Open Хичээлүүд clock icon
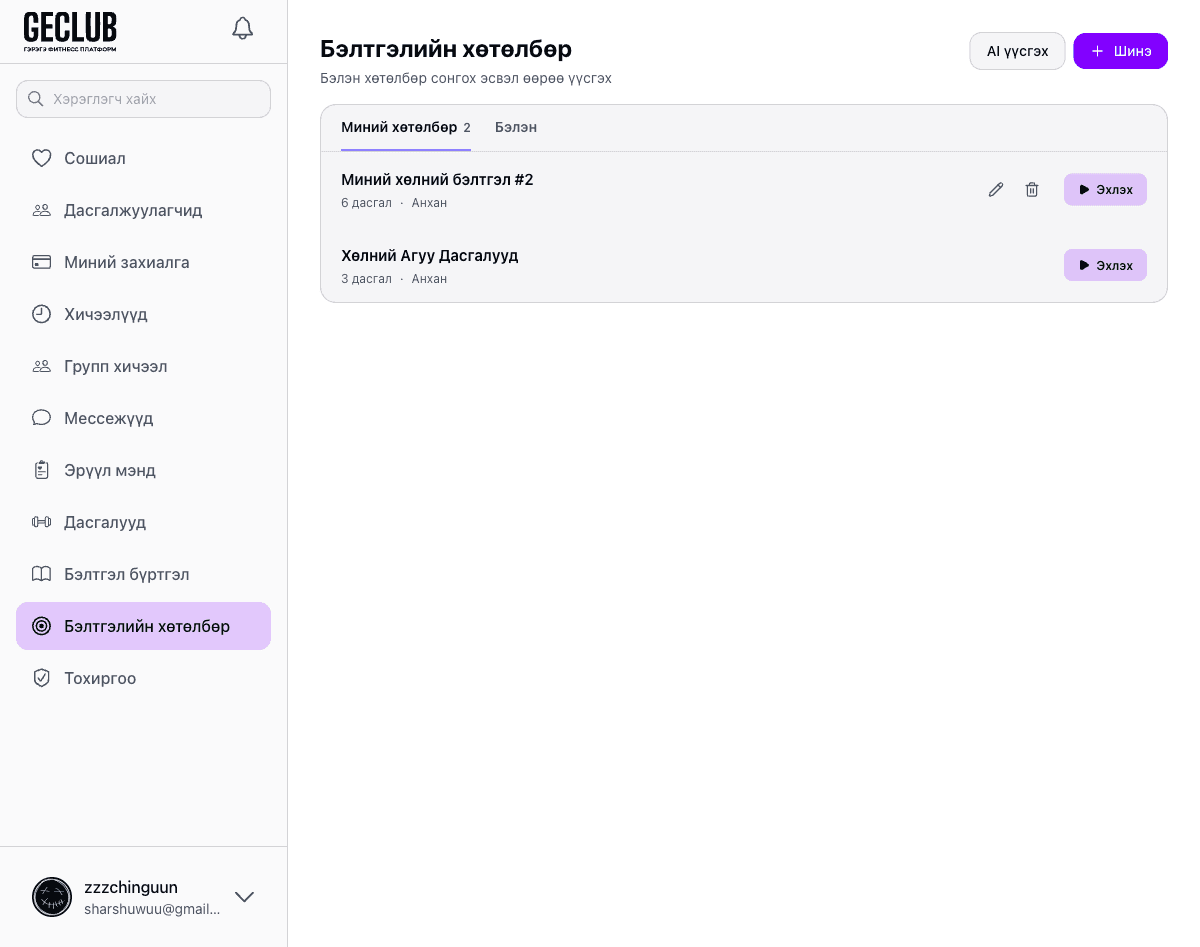The image size is (1200, 947). point(41,314)
